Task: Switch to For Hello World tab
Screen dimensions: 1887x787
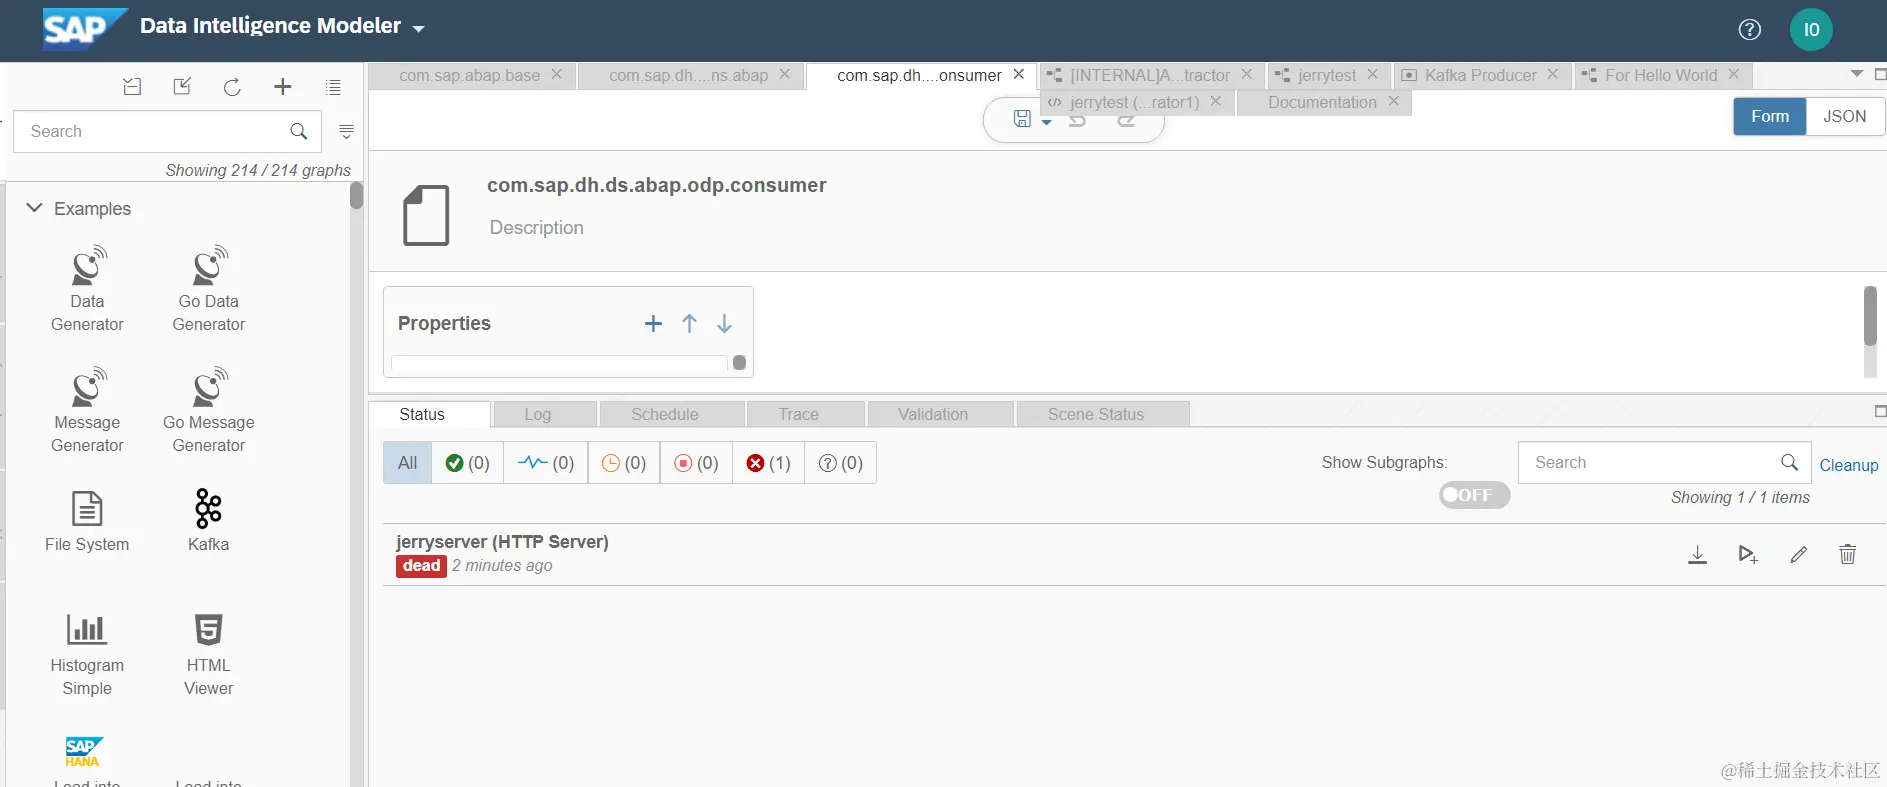Action: (x=1660, y=75)
